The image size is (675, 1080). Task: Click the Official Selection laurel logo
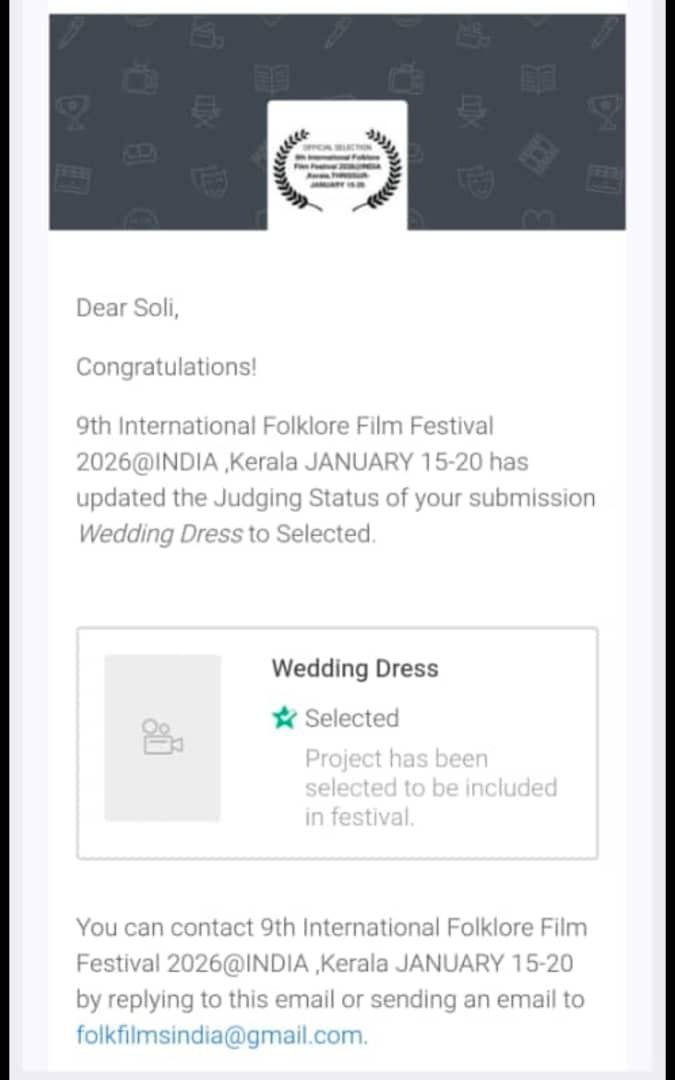[x=337, y=165]
